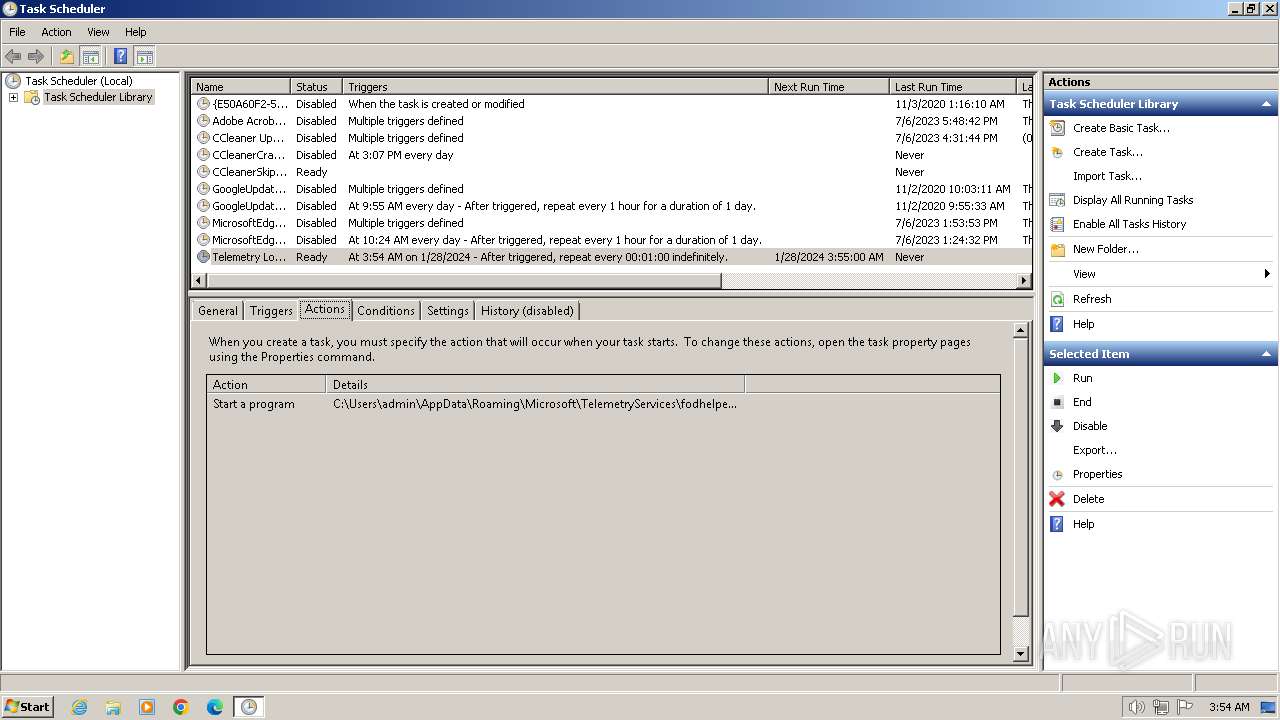Open the Help menu in menu bar
This screenshot has width=1280, height=720.
(x=136, y=32)
